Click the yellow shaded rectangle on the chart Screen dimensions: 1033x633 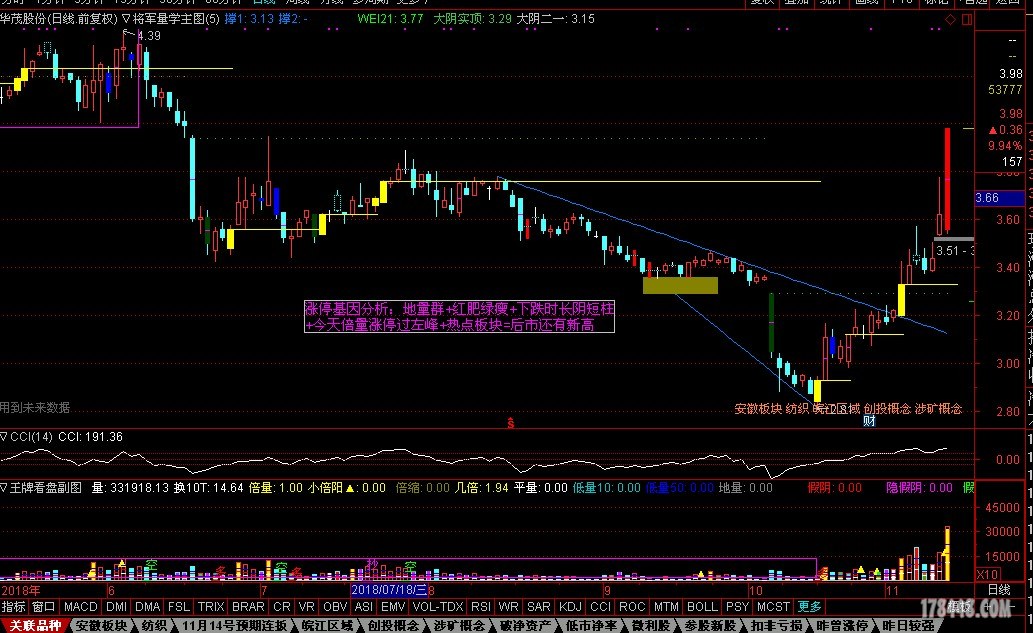click(681, 285)
